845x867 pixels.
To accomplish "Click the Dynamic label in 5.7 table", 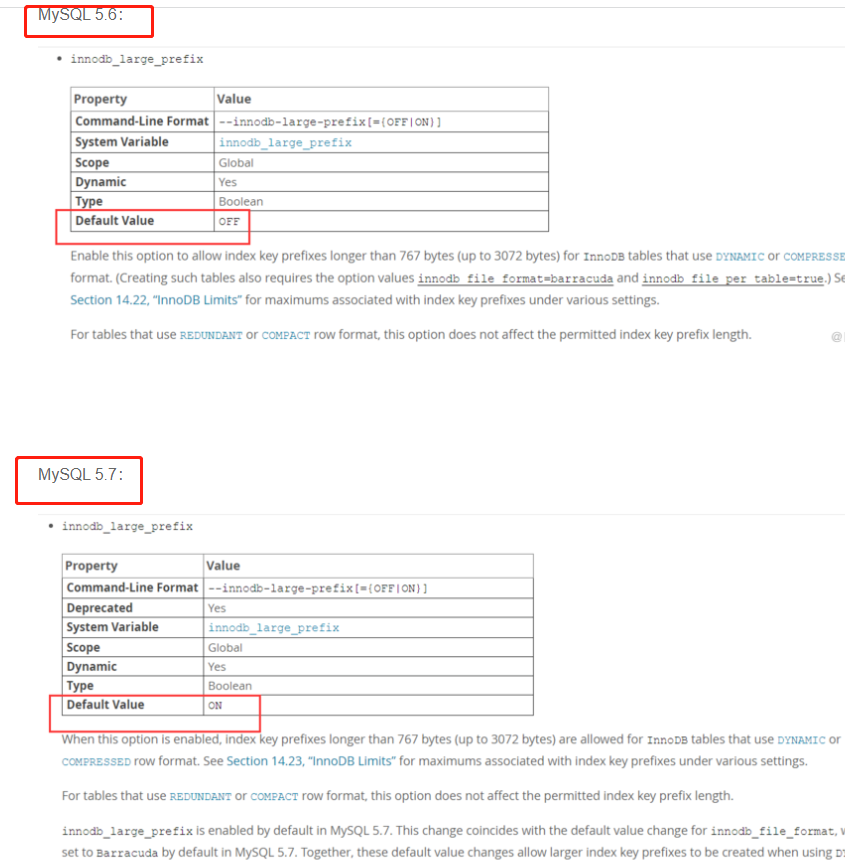I will (x=91, y=666).
